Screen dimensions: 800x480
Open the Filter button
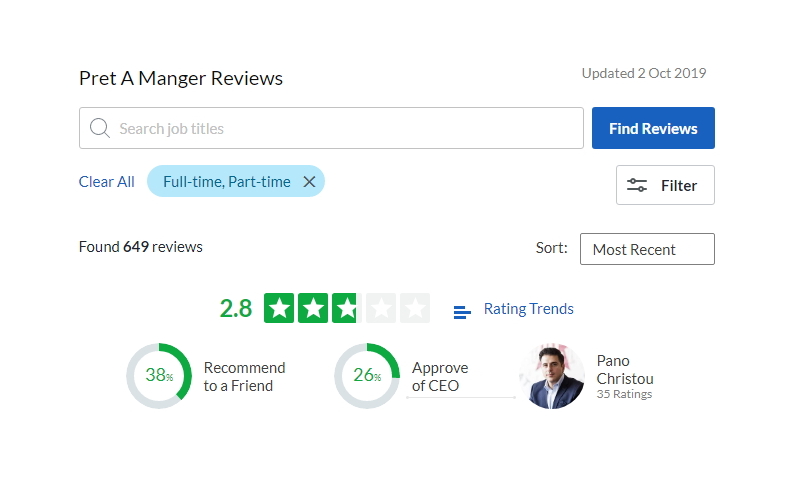pyautogui.click(x=665, y=185)
